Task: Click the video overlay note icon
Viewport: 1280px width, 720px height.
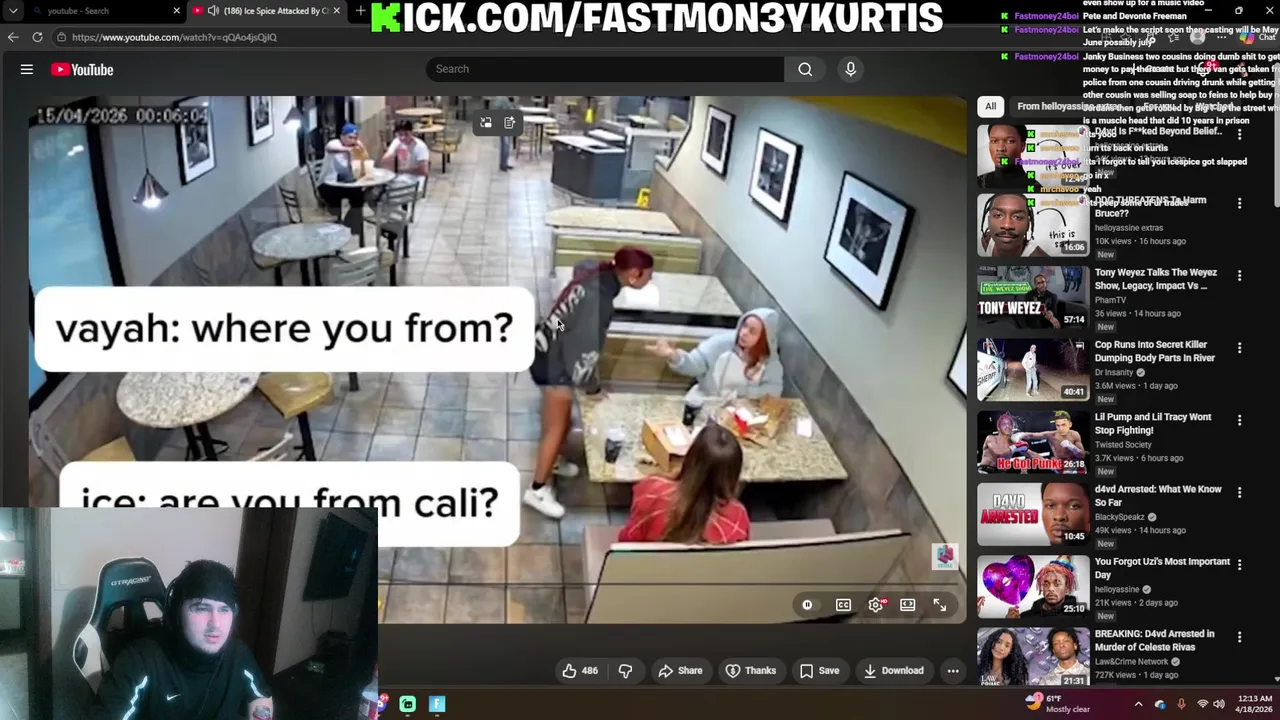Action: coord(510,123)
